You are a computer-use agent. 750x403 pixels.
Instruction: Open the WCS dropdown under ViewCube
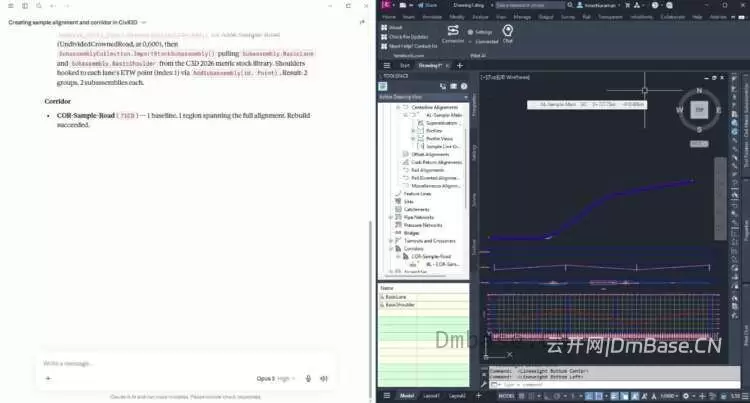699,143
